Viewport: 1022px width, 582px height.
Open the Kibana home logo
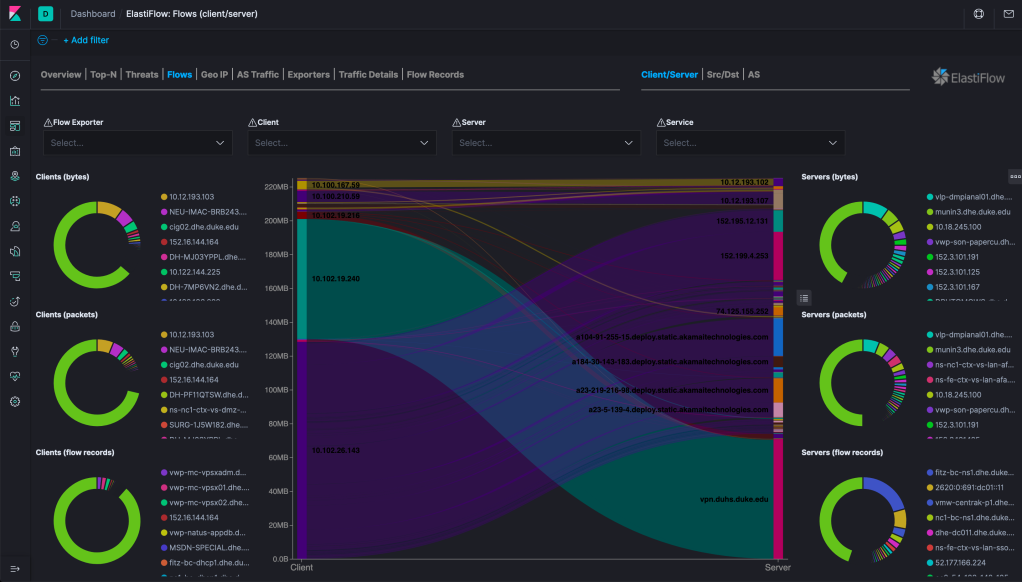15,14
